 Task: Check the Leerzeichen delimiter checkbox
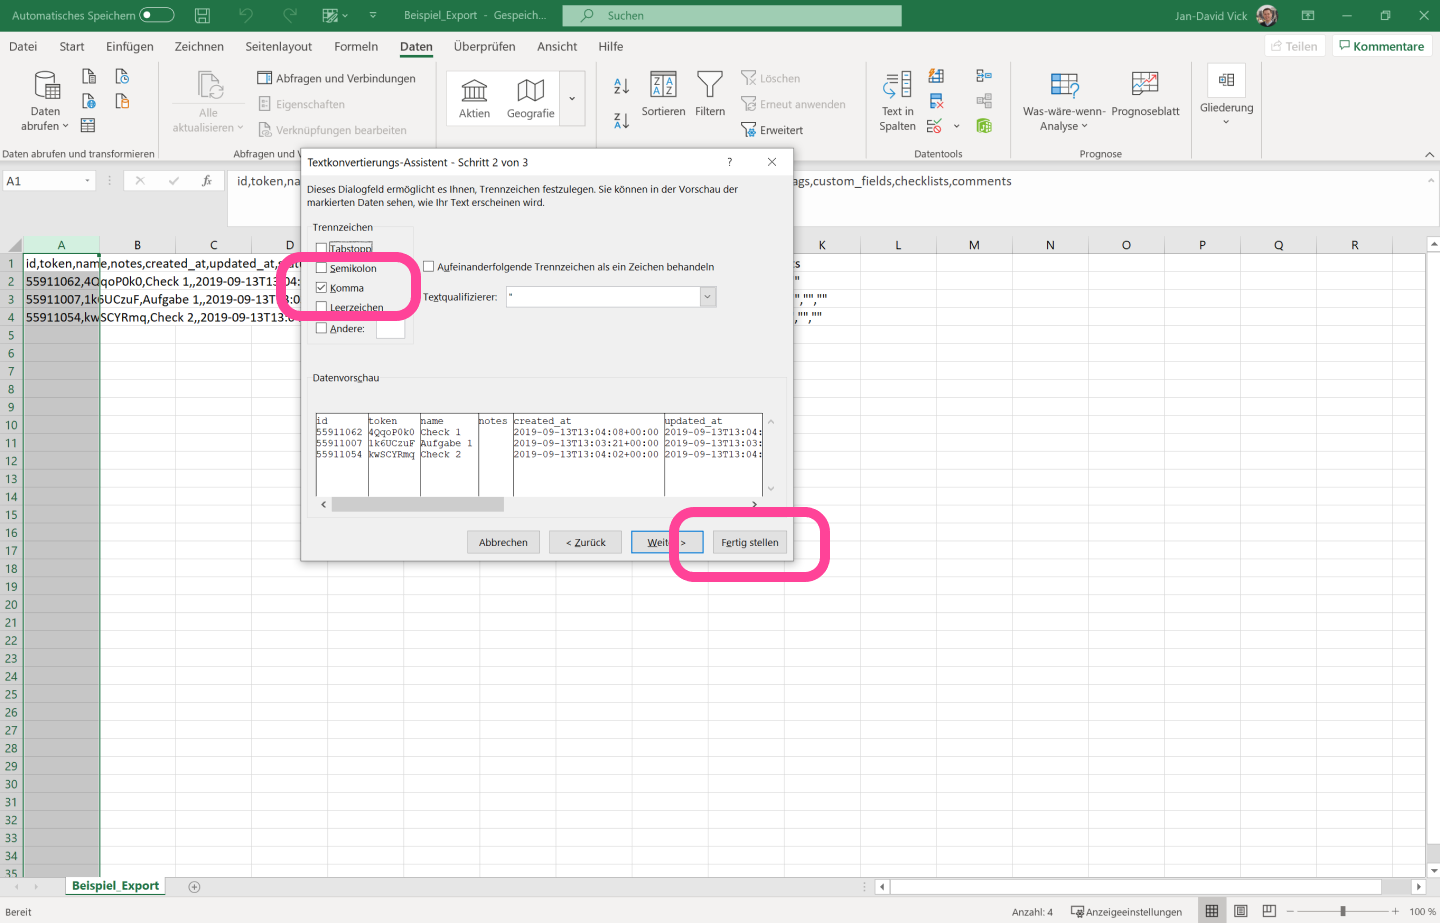[x=321, y=307]
